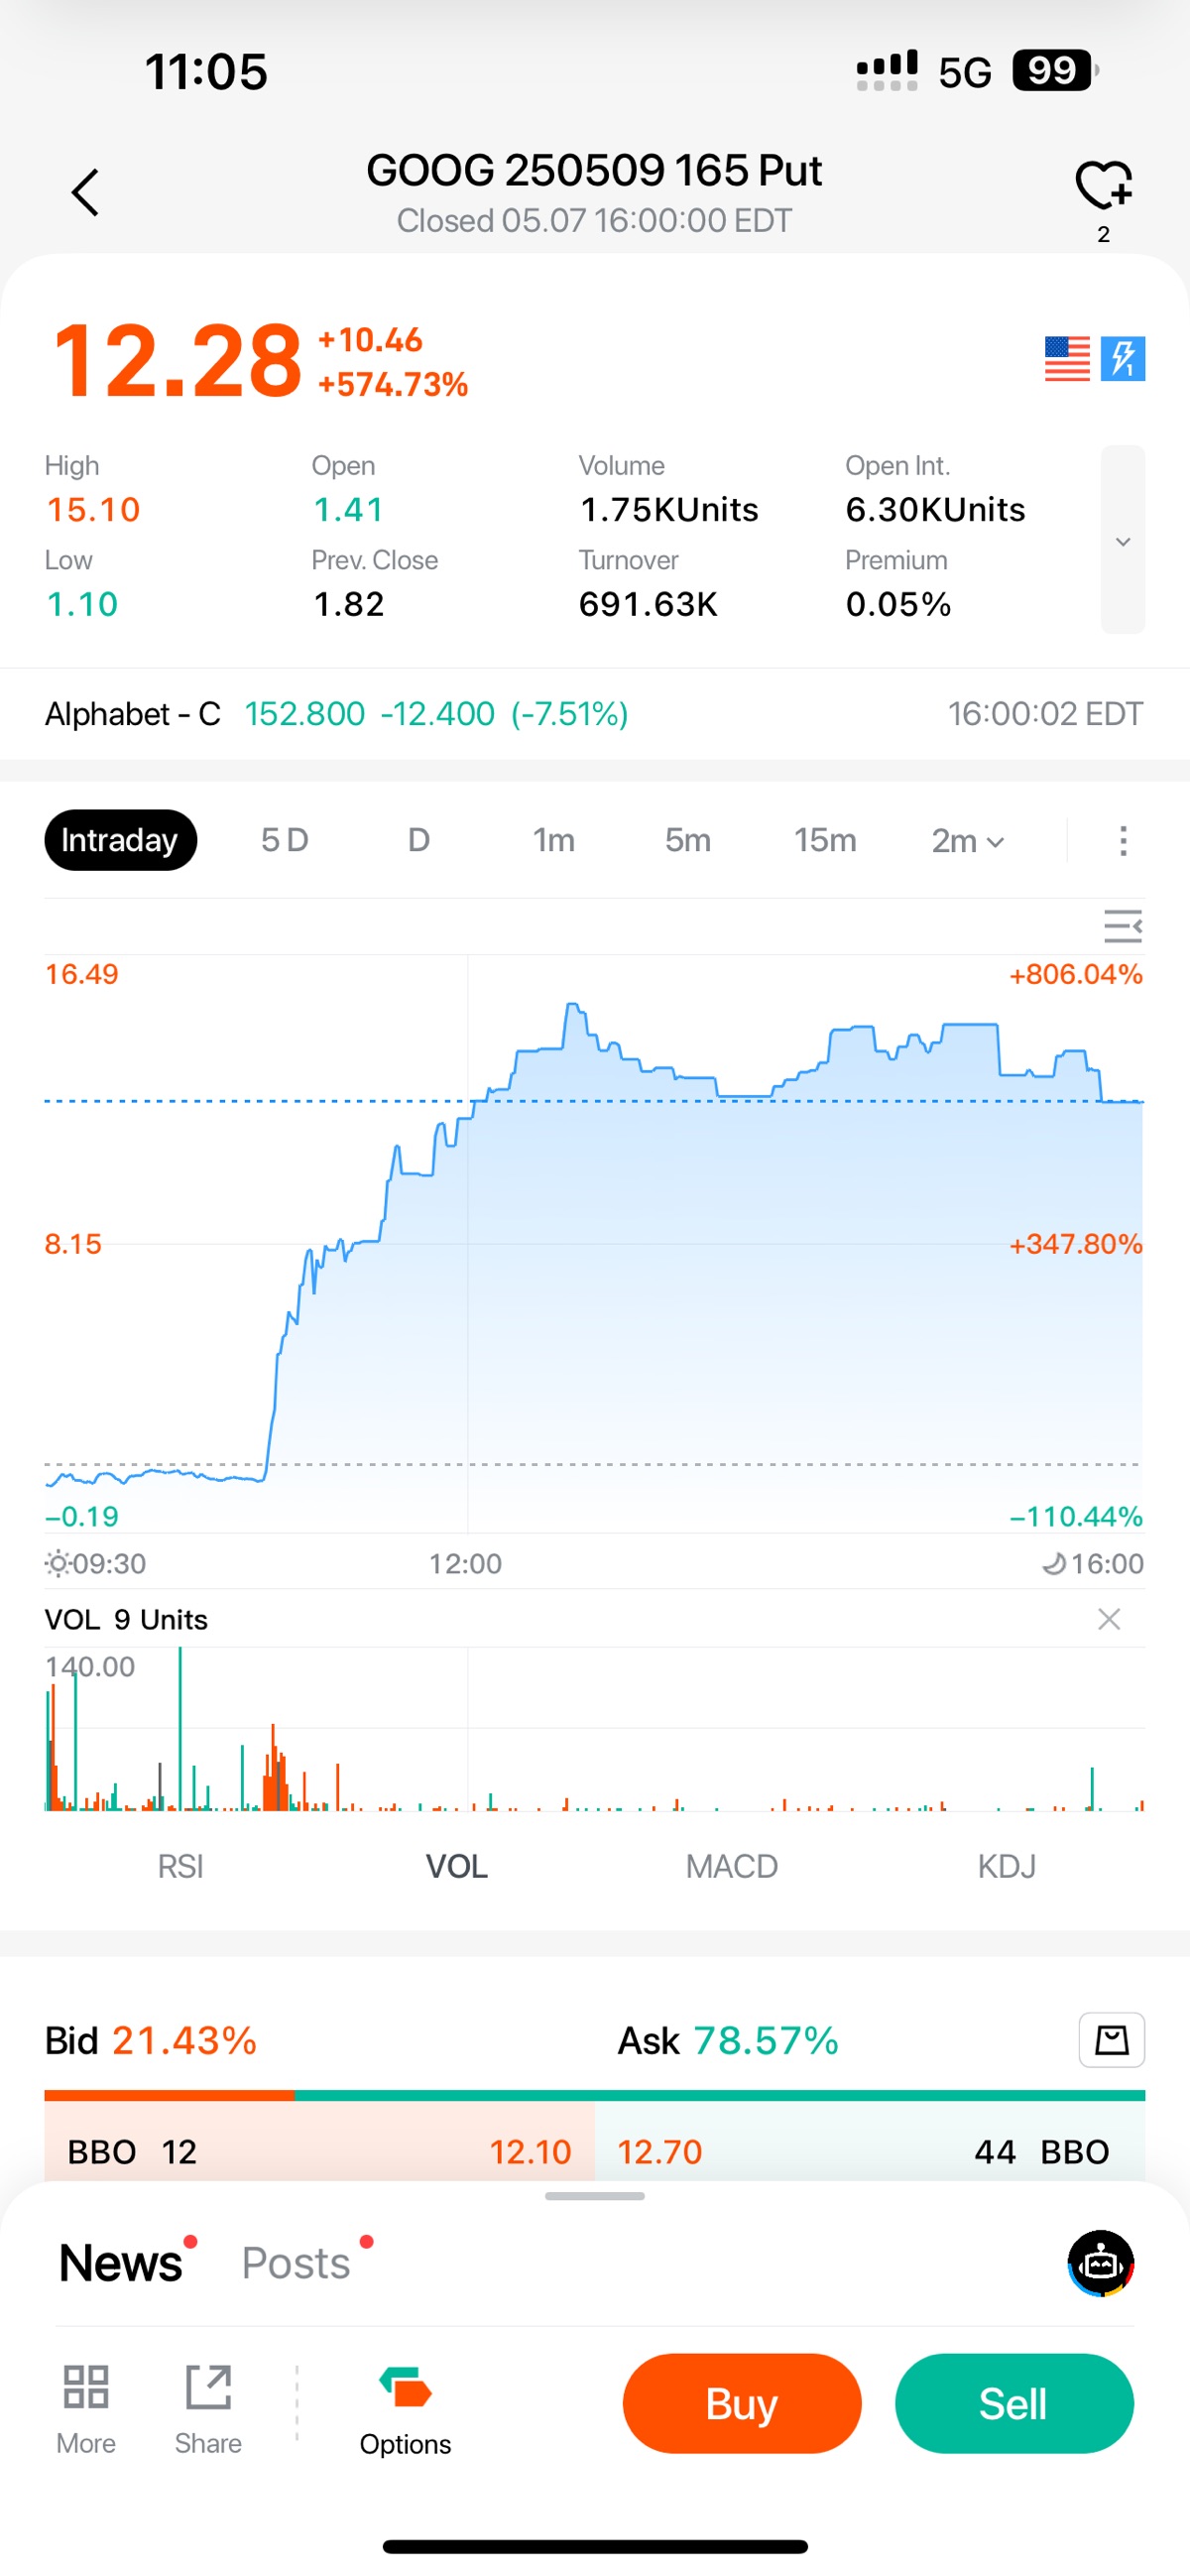
Task: Expand the quote details chevron
Action: 1122,541
